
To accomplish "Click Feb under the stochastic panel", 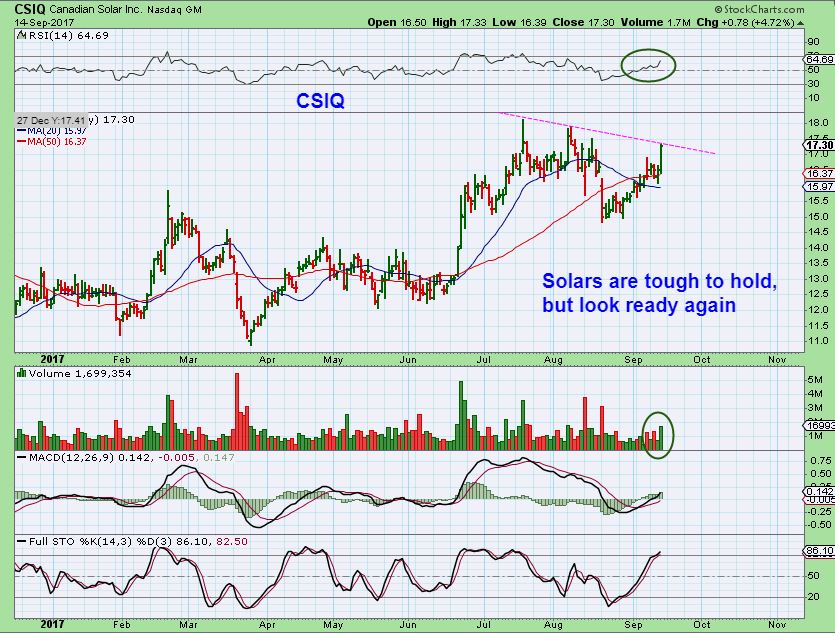I will point(121,624).
